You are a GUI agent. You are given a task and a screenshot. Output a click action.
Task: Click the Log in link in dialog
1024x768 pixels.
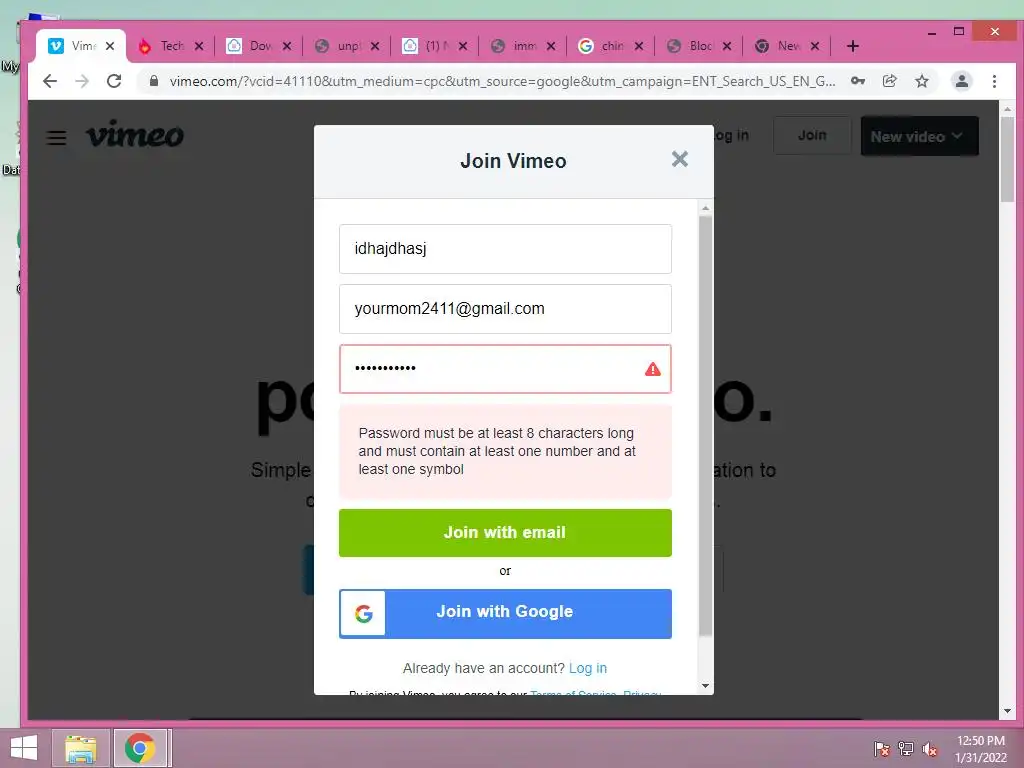(x=588, y=668)
